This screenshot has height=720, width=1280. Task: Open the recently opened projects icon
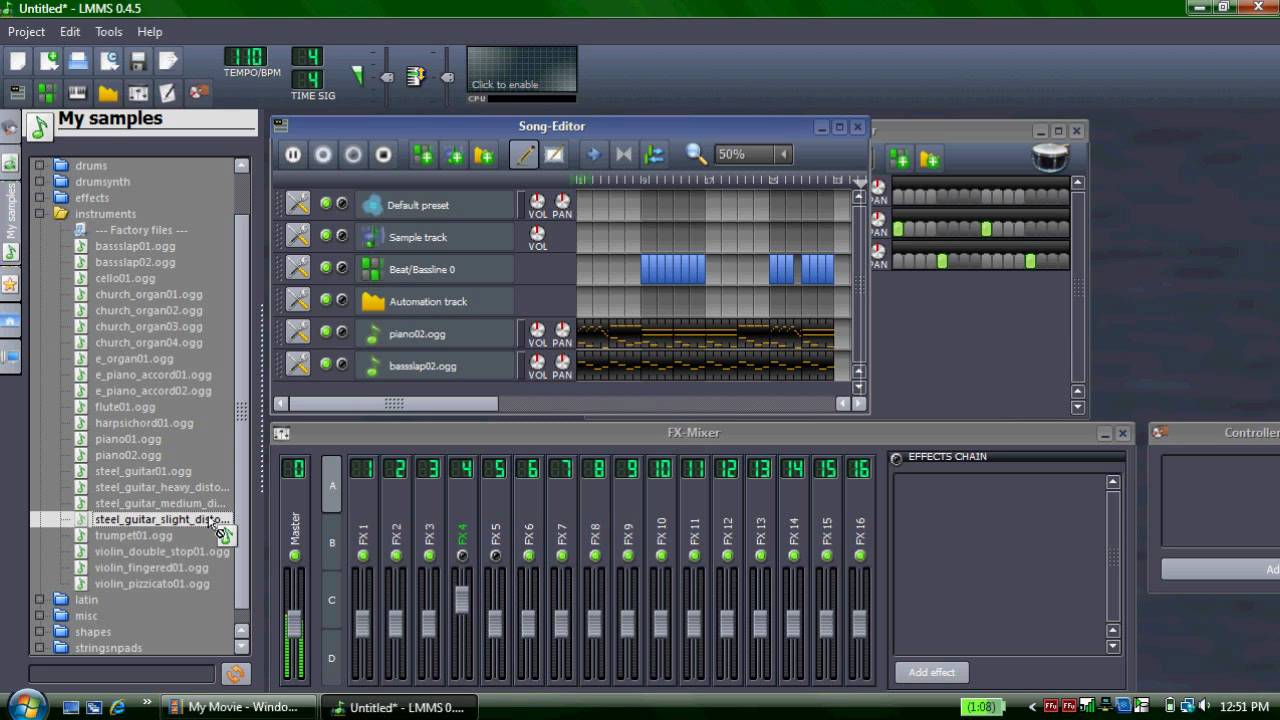tap(108, 62)
